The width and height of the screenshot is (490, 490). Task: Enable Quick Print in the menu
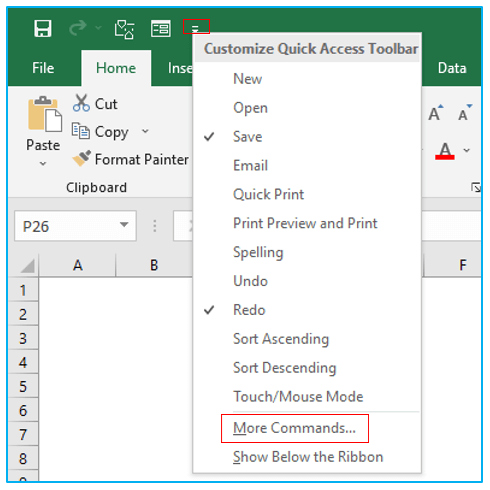pyautogui.click(x=307, y=194)
